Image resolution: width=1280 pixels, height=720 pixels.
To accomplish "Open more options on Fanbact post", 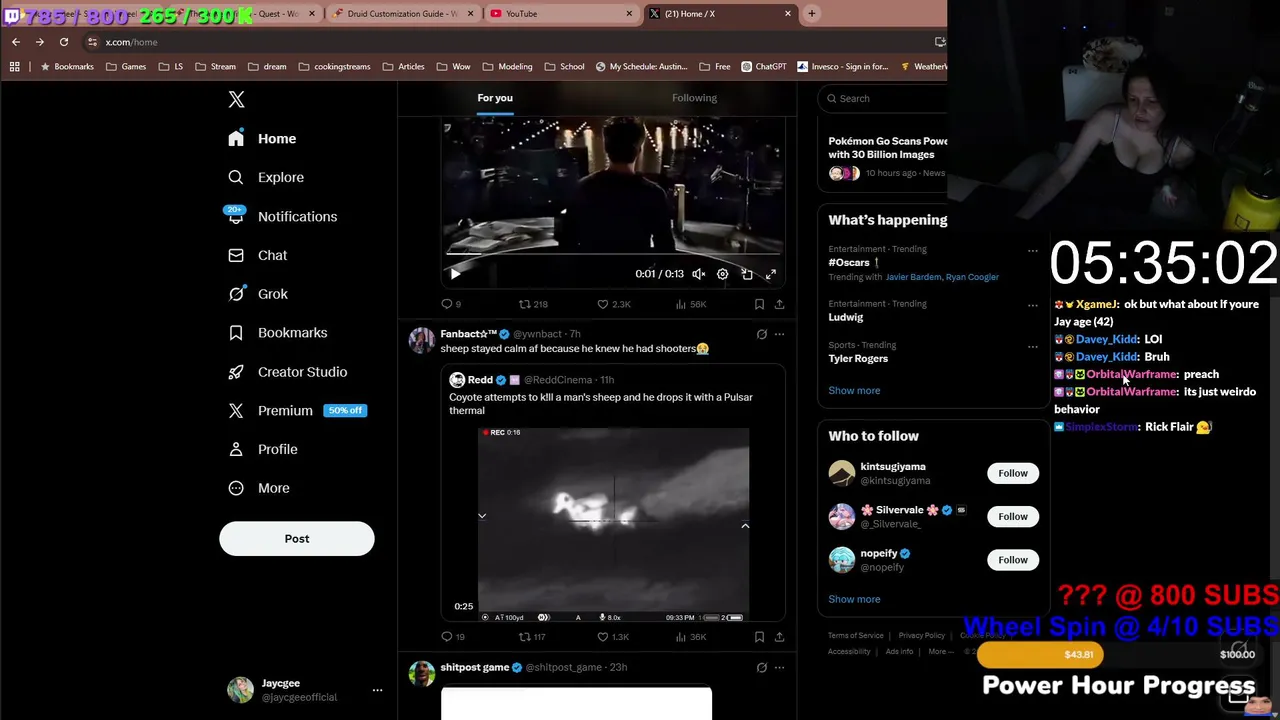I will pyautogui.click(x=779, y=334).
